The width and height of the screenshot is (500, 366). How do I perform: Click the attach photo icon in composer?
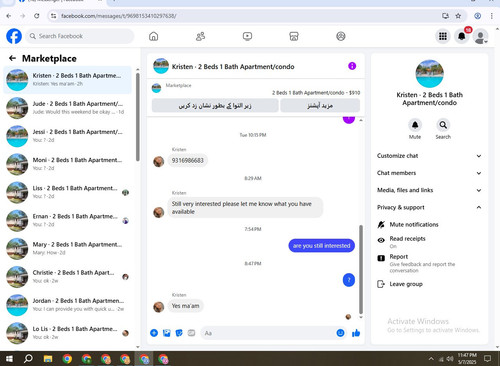(x=167, y=333)
